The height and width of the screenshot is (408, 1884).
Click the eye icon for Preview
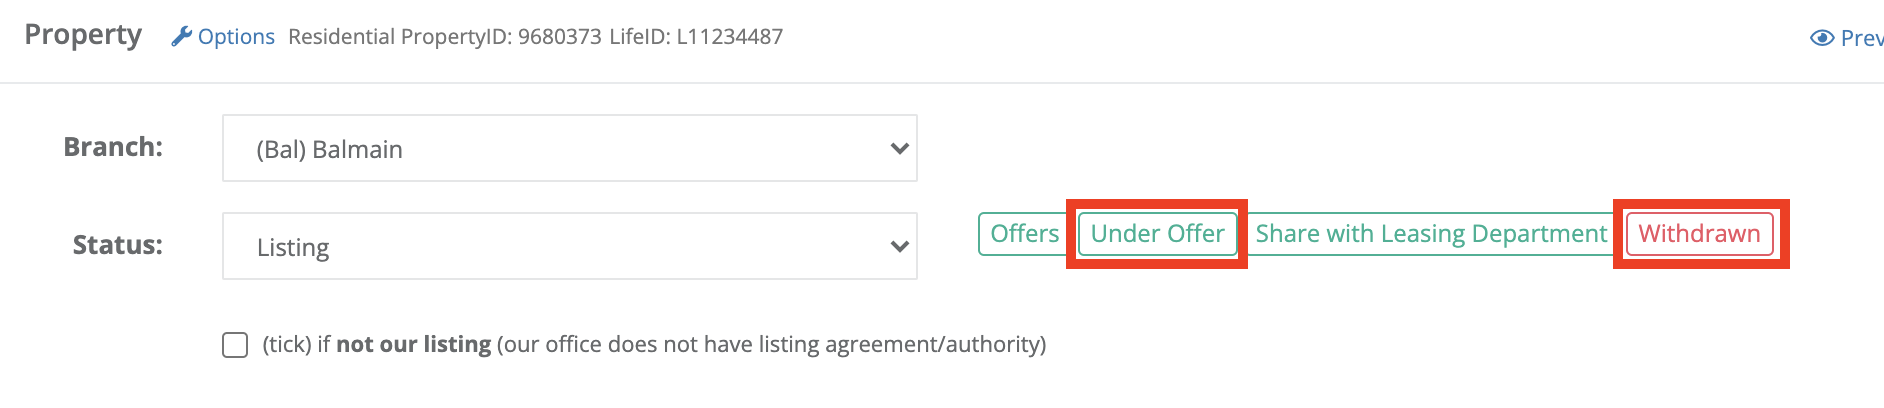click(x=1822, y=38)
